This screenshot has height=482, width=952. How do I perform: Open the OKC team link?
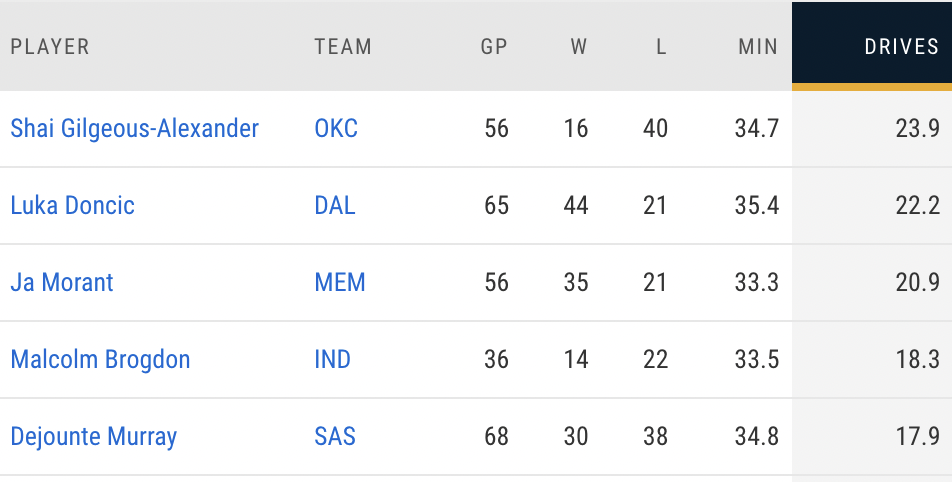point(336,129)
